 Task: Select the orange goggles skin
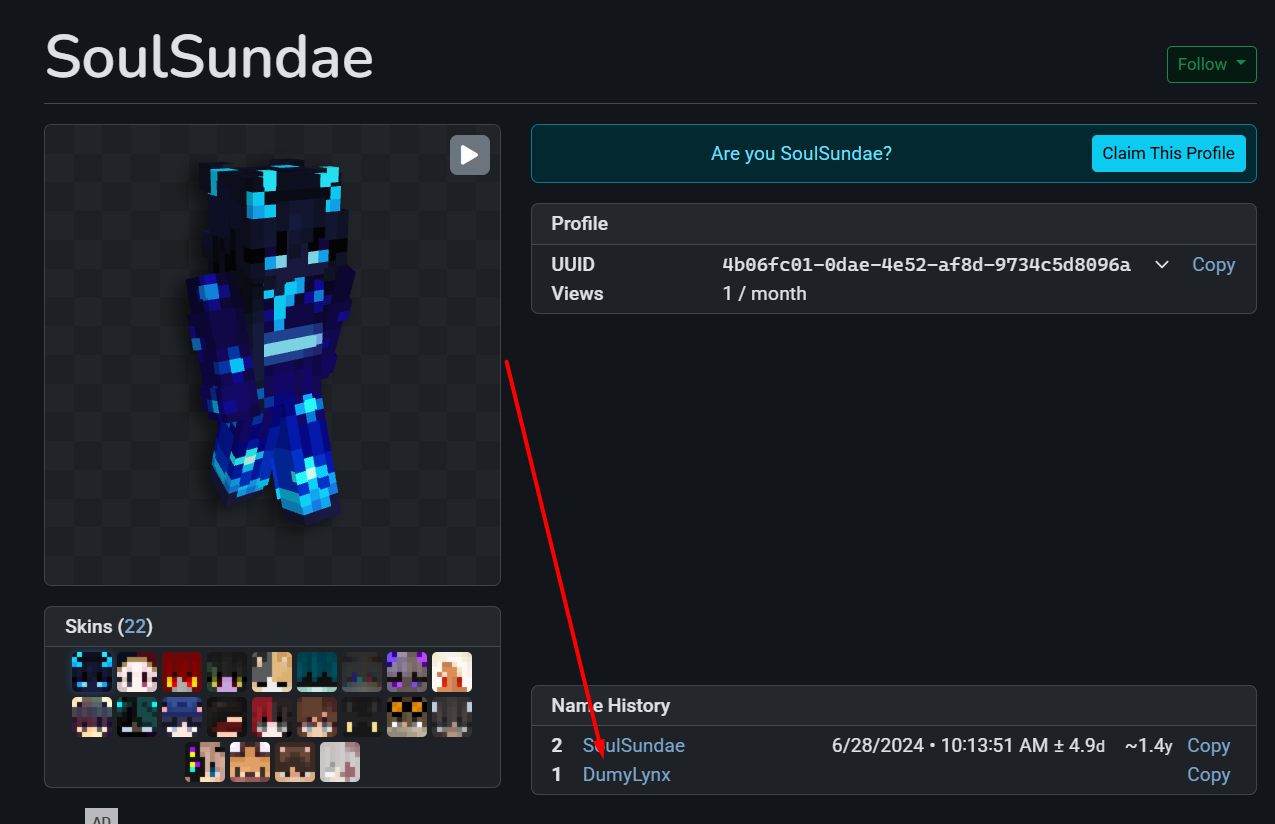coord(407,717)
